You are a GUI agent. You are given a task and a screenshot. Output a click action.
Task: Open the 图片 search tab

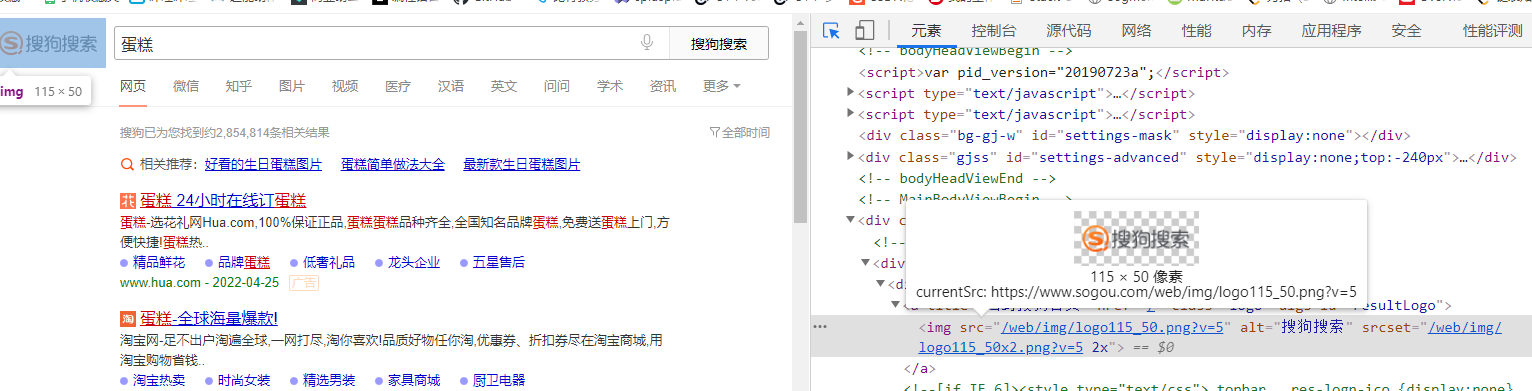coord(292,86)
